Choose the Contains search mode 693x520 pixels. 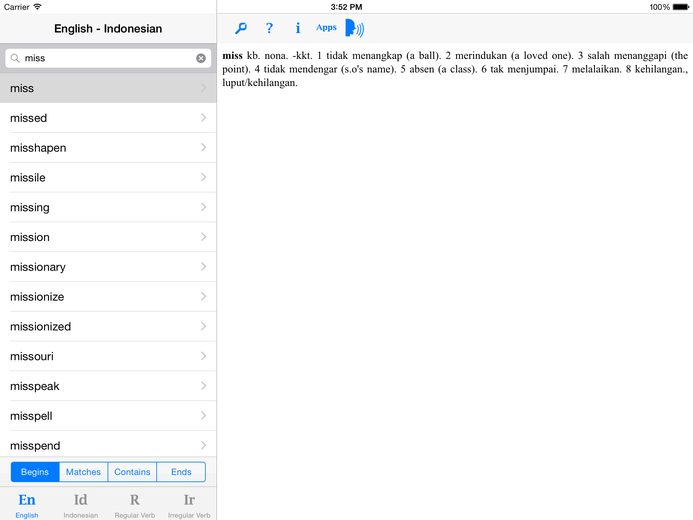[x=132, y=472]
